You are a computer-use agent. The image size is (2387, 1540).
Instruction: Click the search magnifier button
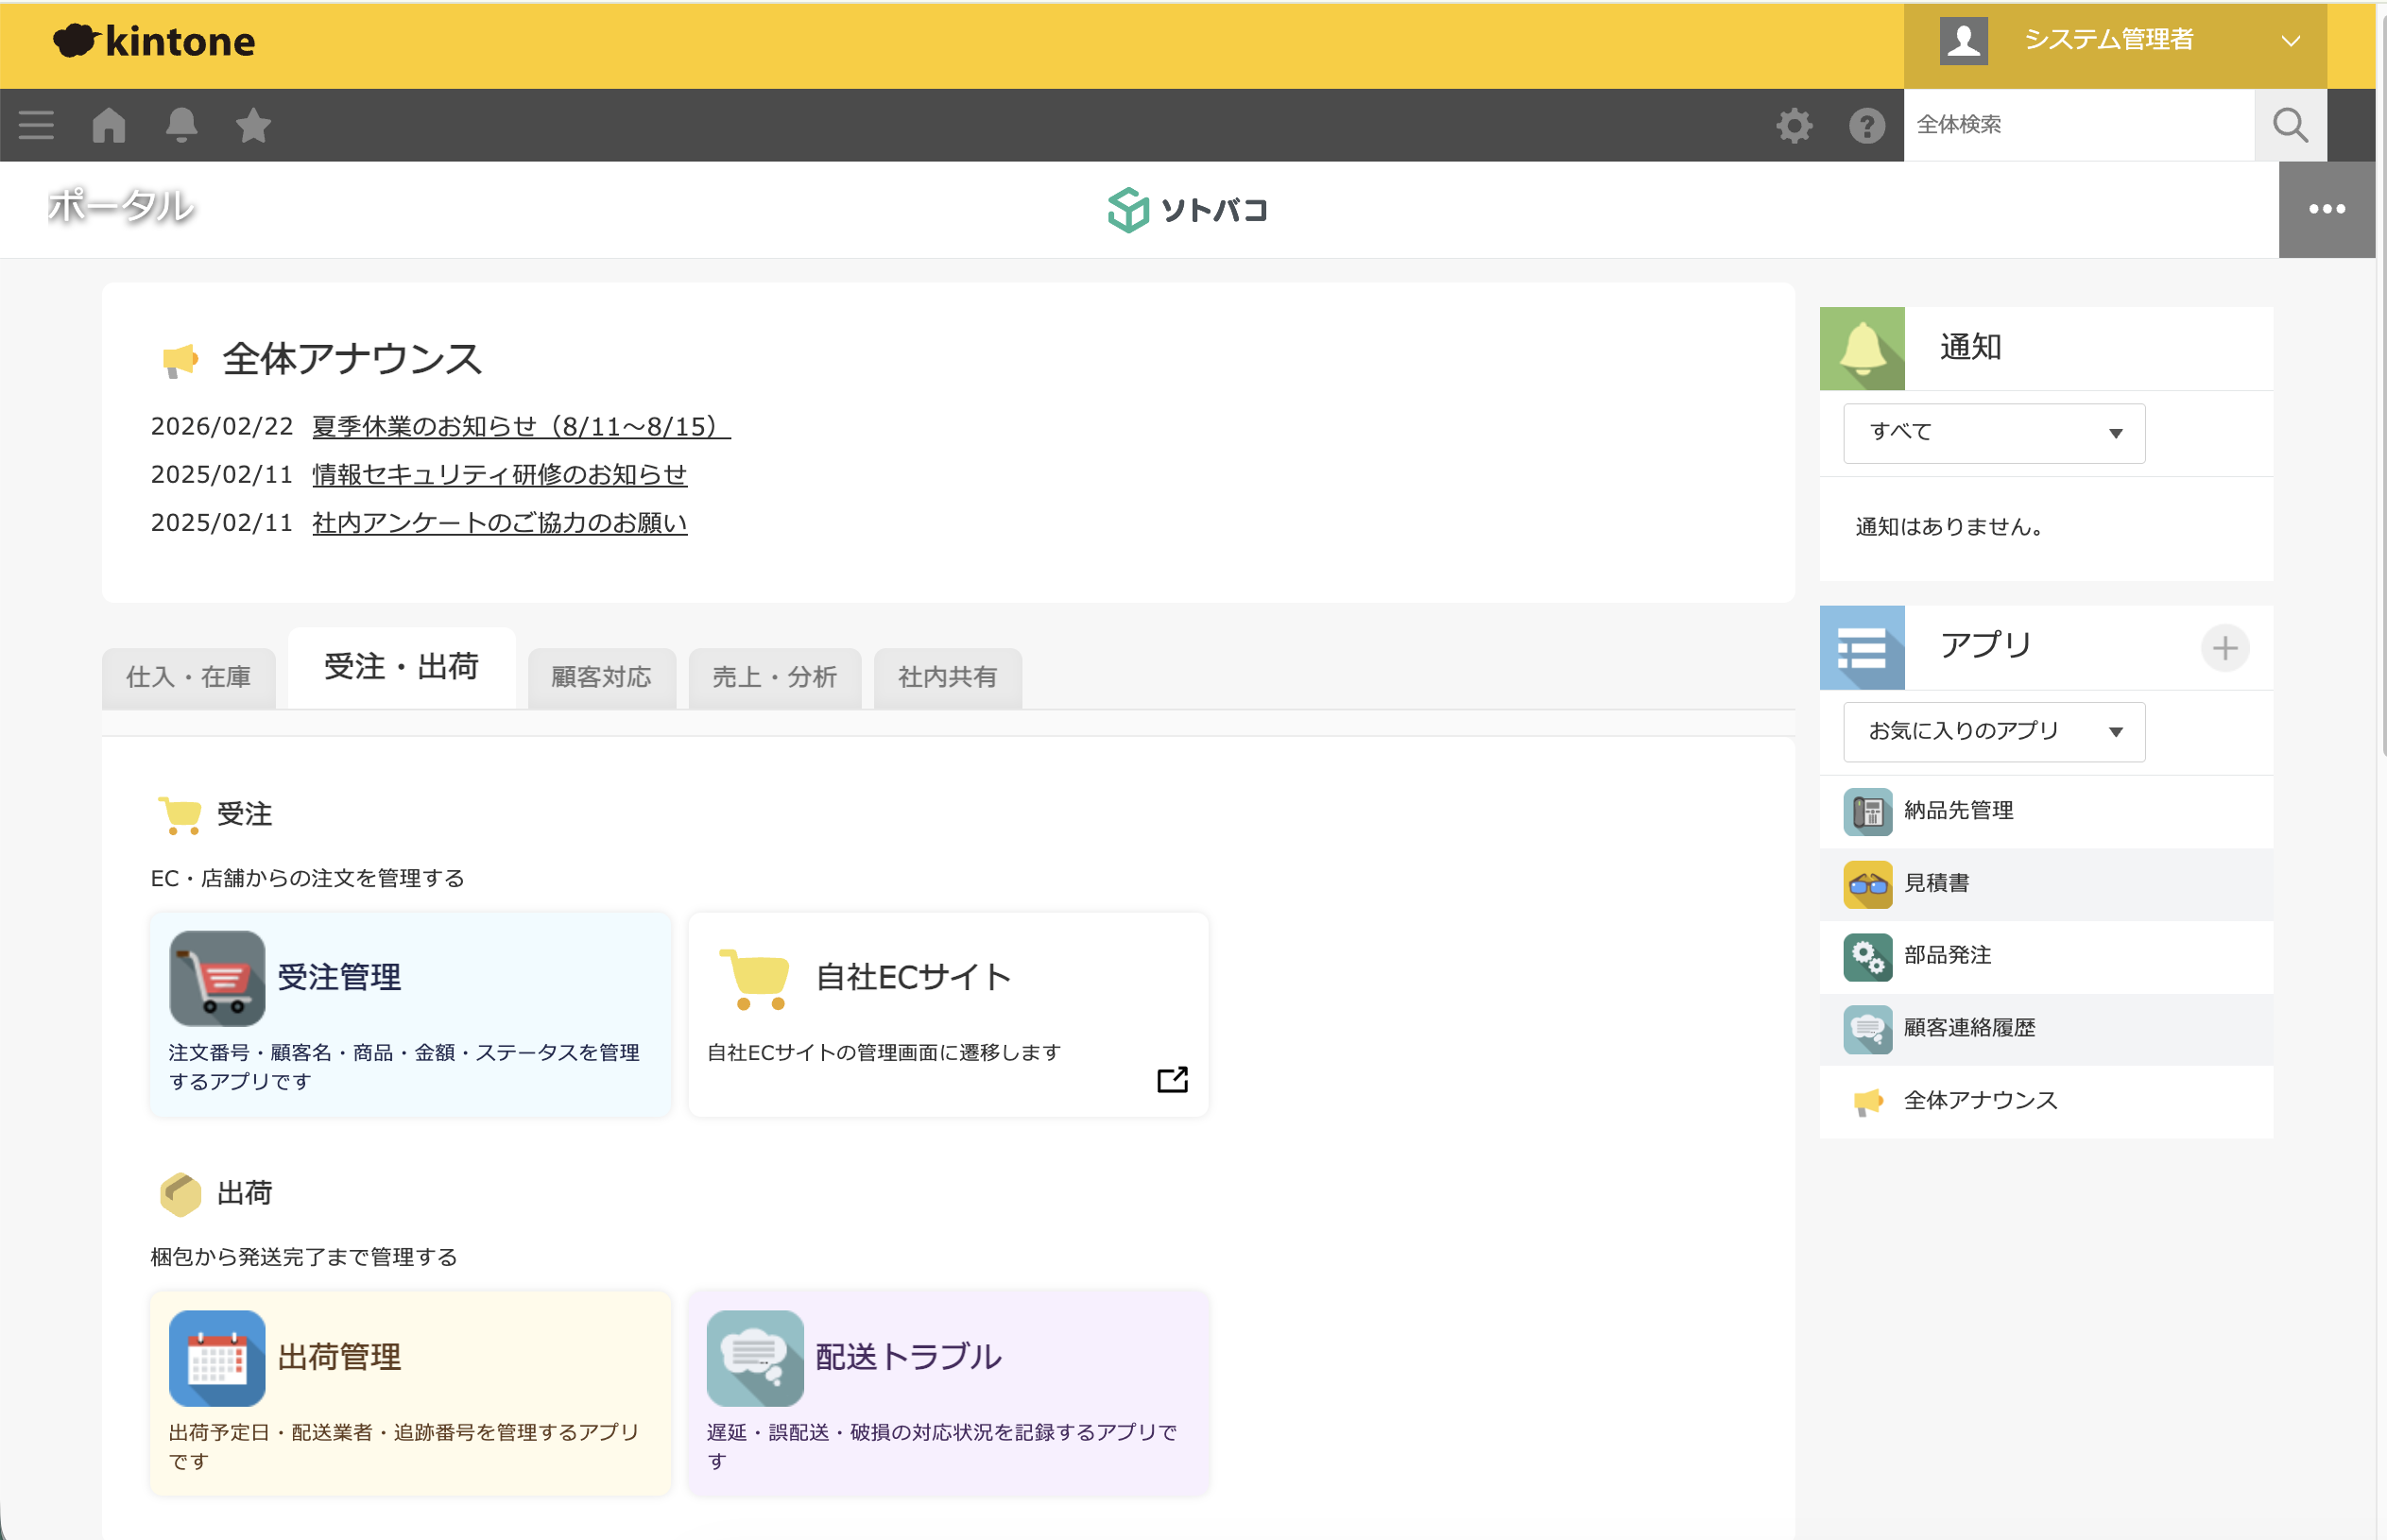pyautogui.click(x=2290, y=125)
